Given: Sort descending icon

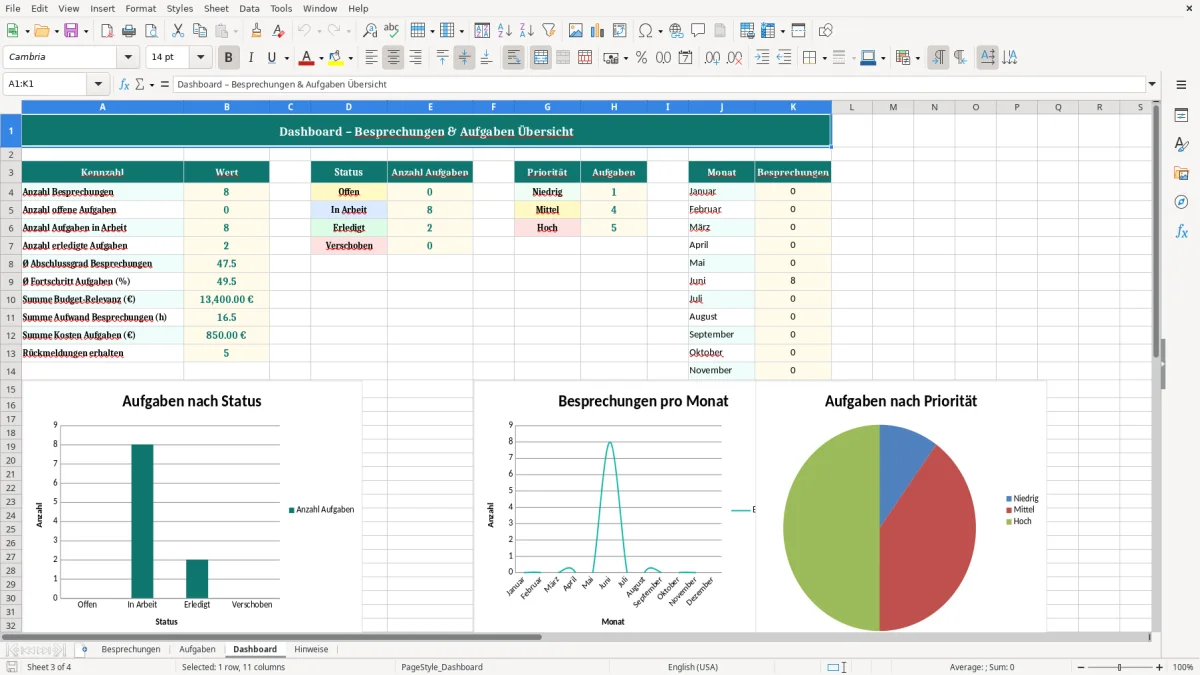Looking at the screenshot, I should click(x=526, y=31).
